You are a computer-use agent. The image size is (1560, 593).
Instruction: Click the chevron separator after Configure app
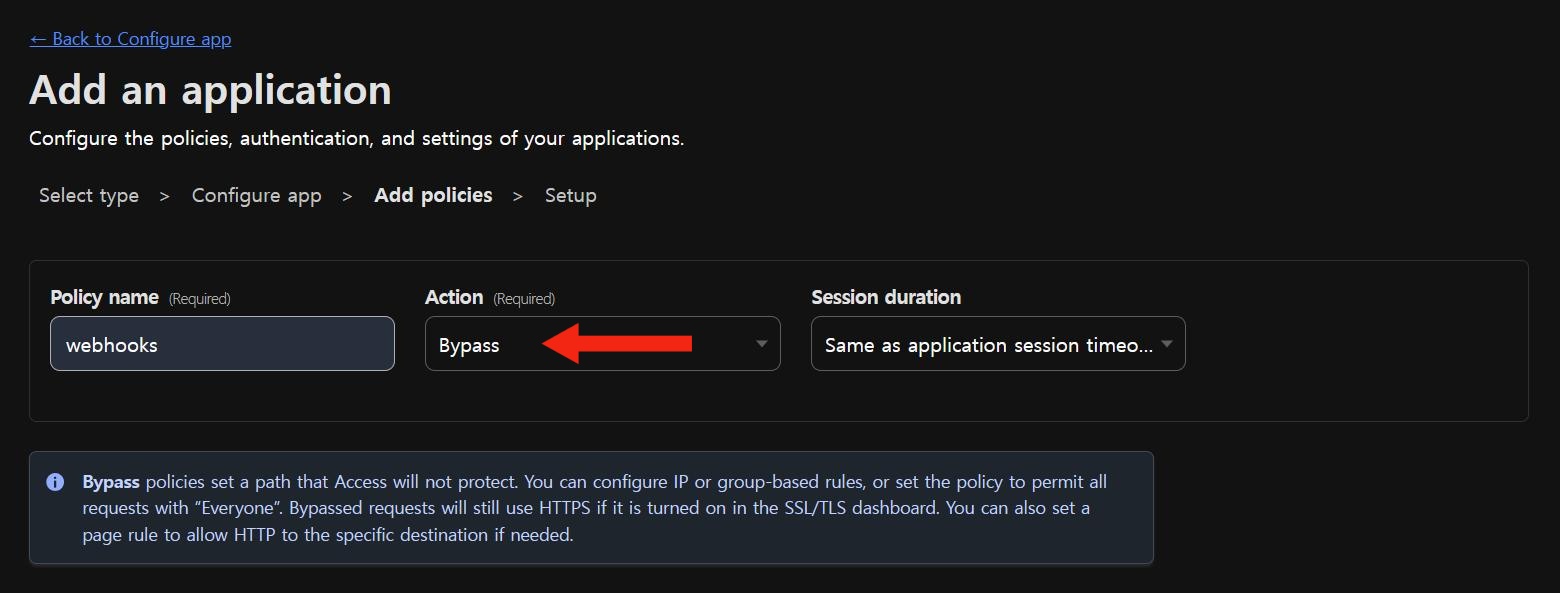click(347, 196)
